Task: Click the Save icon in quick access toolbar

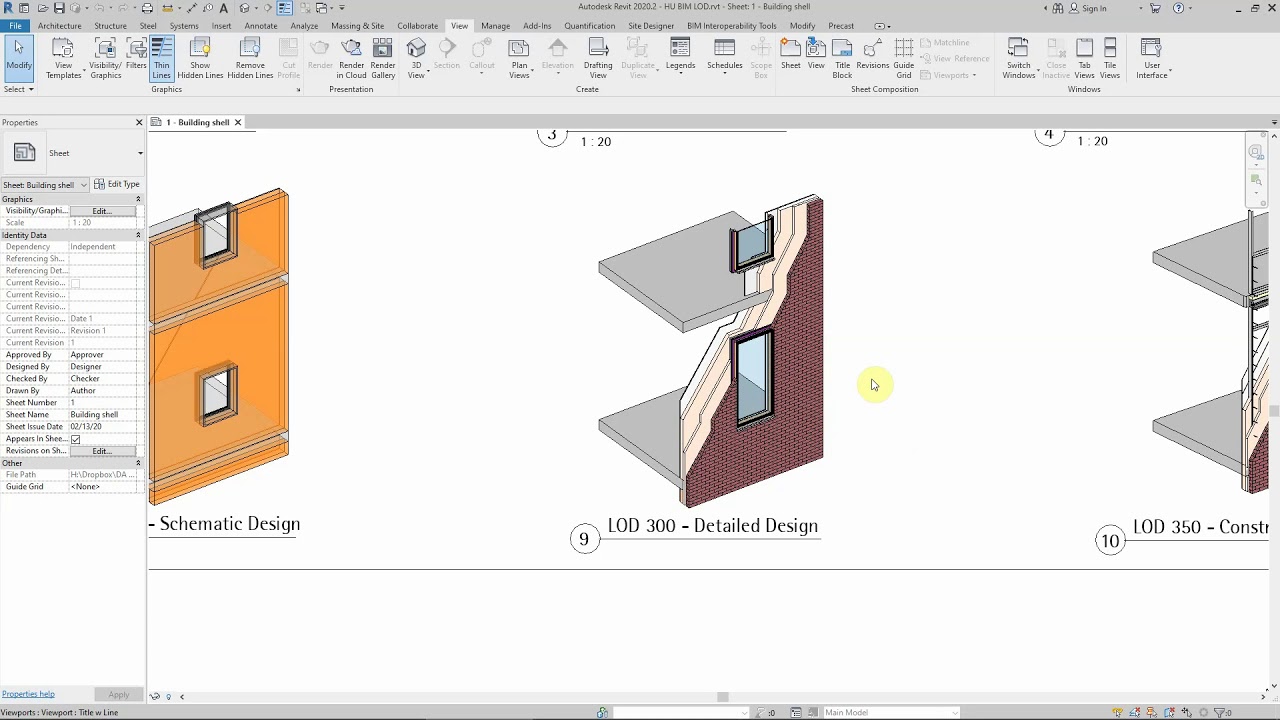Action: tap(59, 8)
